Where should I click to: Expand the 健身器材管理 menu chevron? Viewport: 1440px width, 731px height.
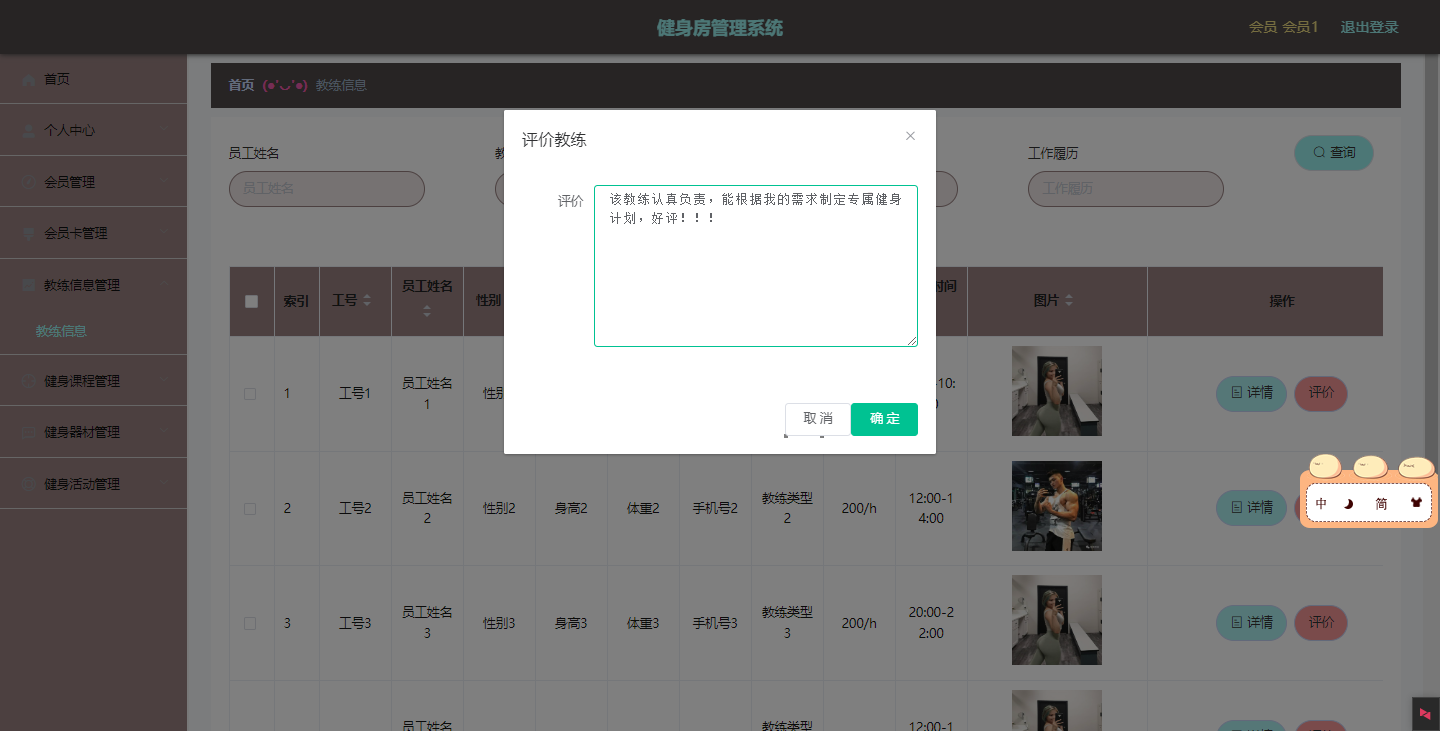tap(165, 432)
